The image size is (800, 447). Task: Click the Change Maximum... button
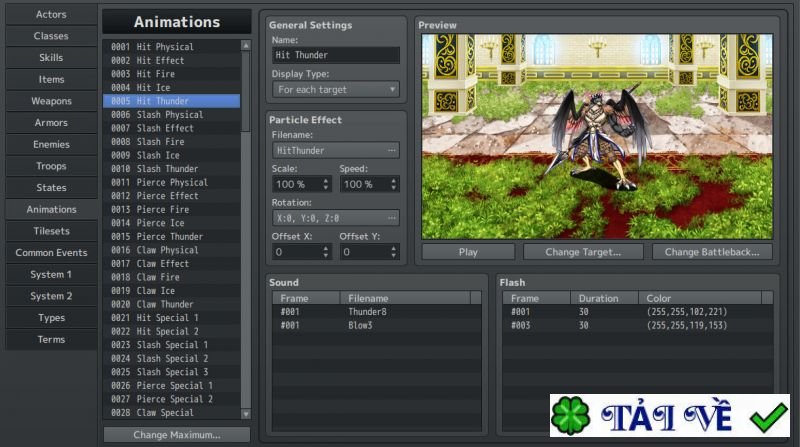[x=177, y=435]
